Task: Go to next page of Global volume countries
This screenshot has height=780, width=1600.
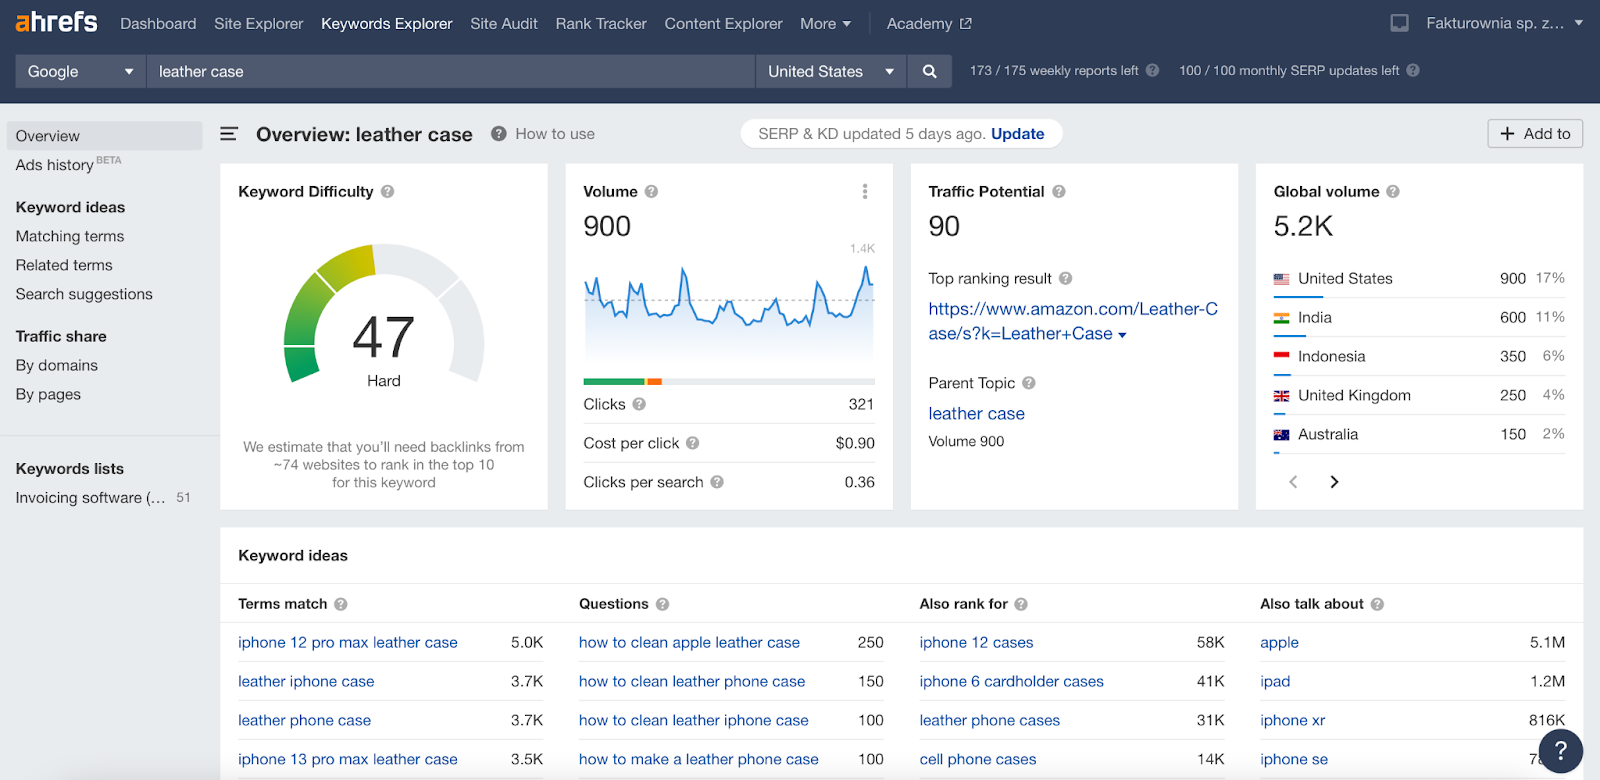Action: click(1334, 482)
